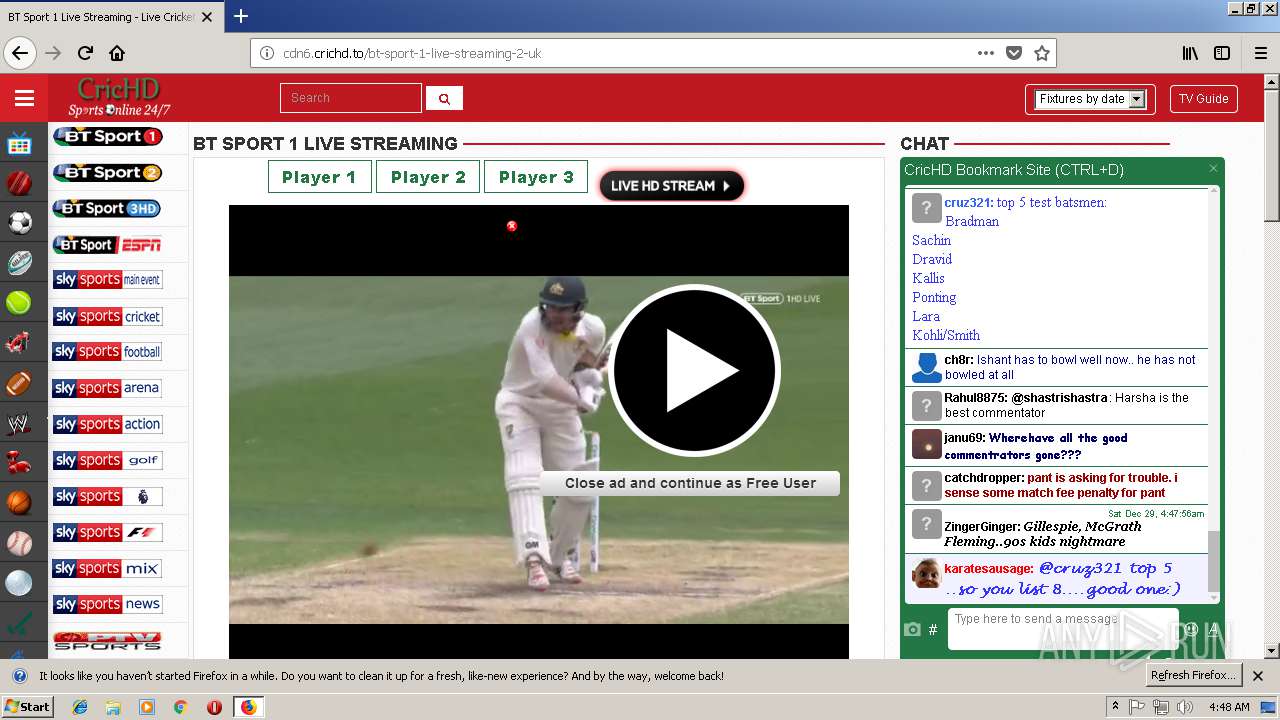The width and height of the screenshot is (1280, 720).
Task: Select the American football sport icon
Action: (x=19, y=383)
